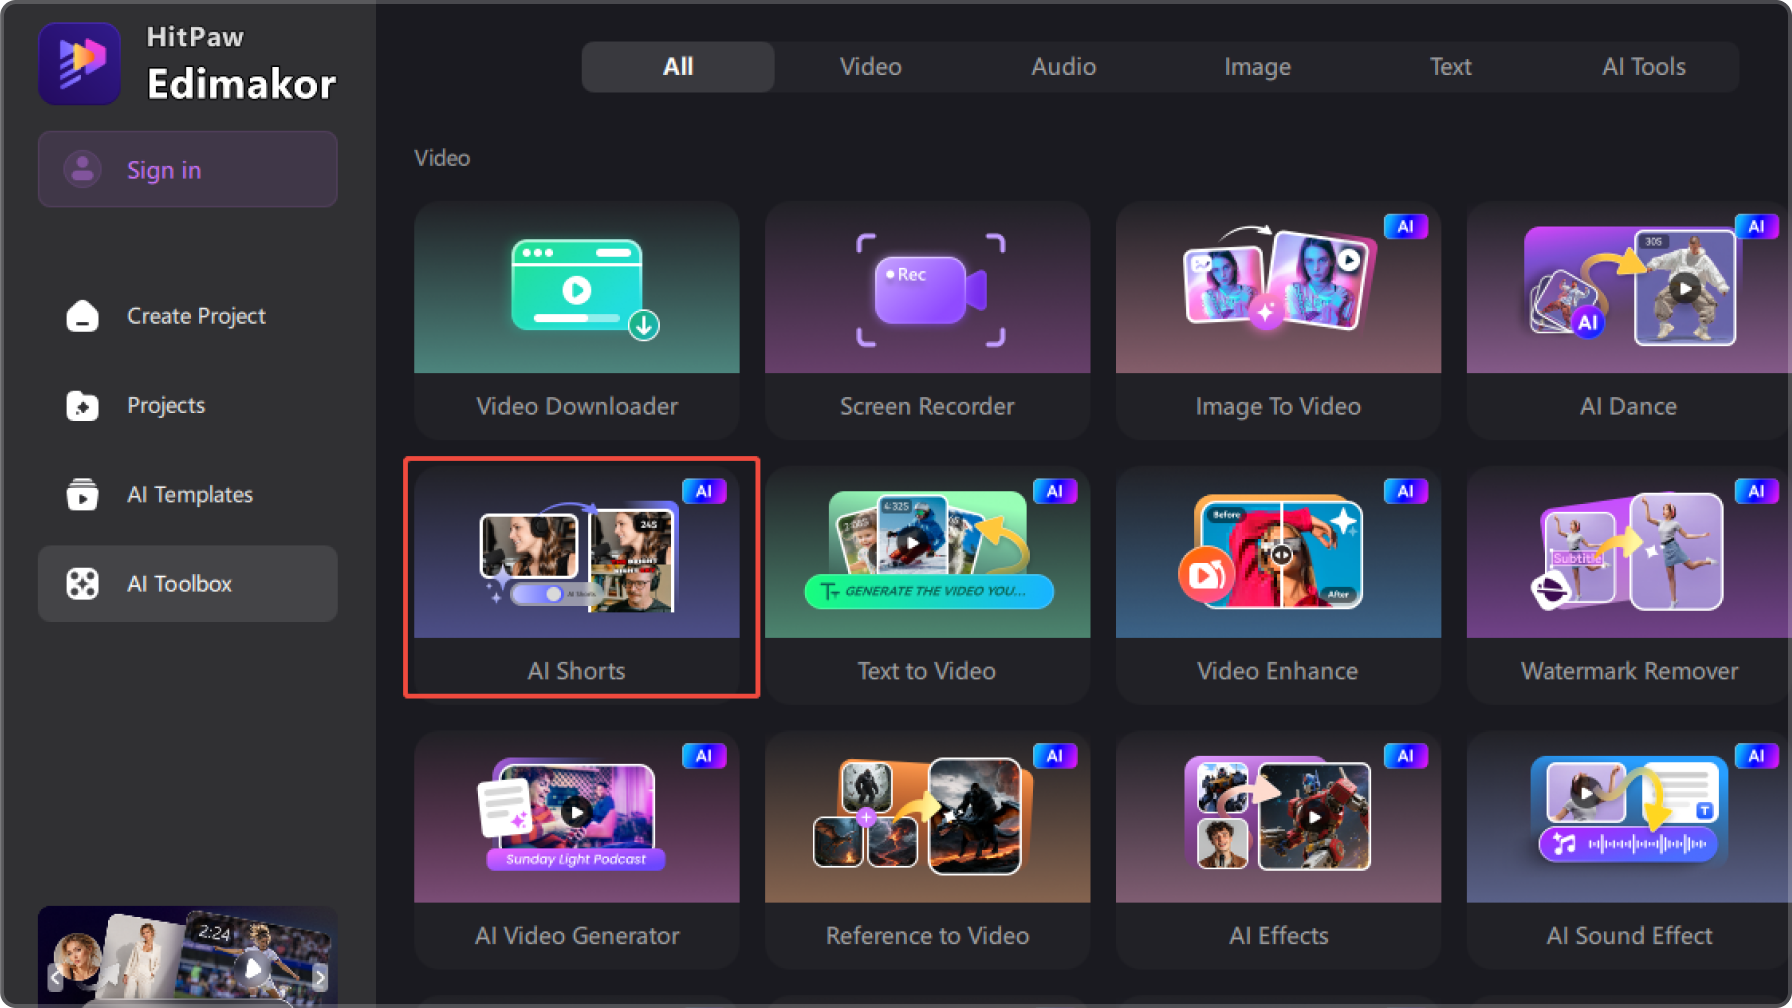Open the Video Enhance before/after illustration
Screen dimensions: 1792x1008
pyautogui.click(x=1270, y=551)
